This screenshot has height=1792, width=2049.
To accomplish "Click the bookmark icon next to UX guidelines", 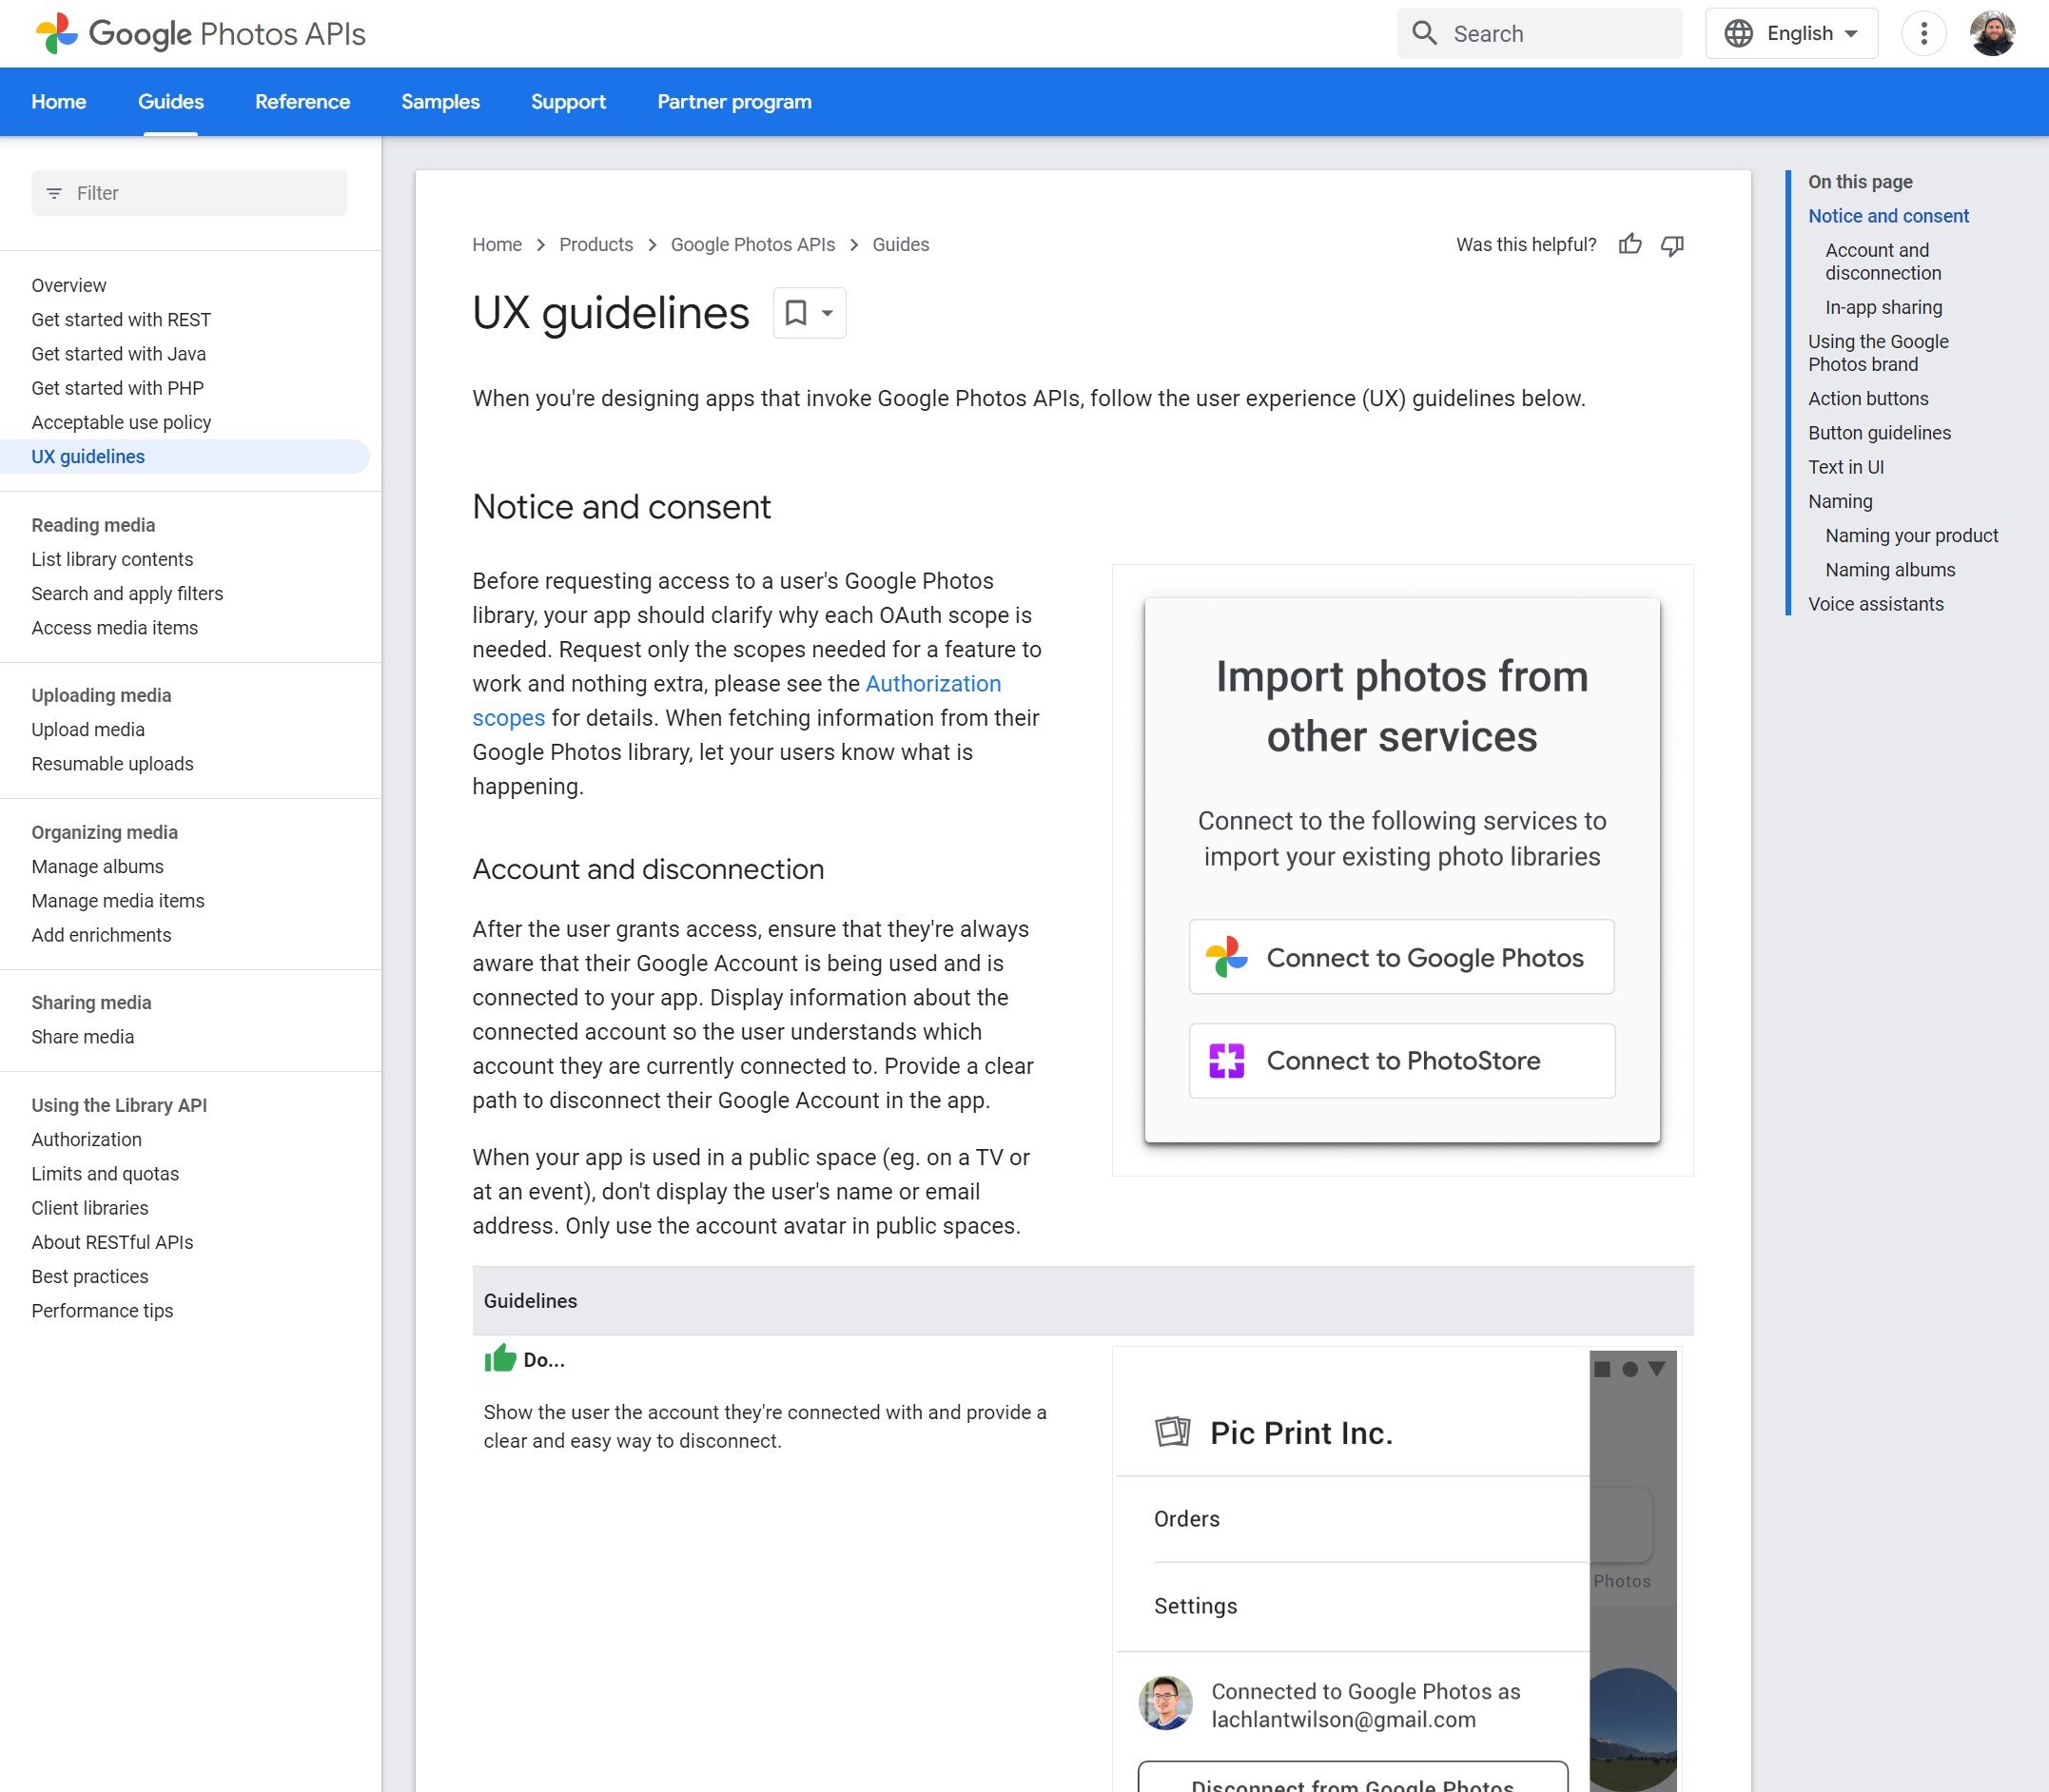I will (x=796, y=313).
